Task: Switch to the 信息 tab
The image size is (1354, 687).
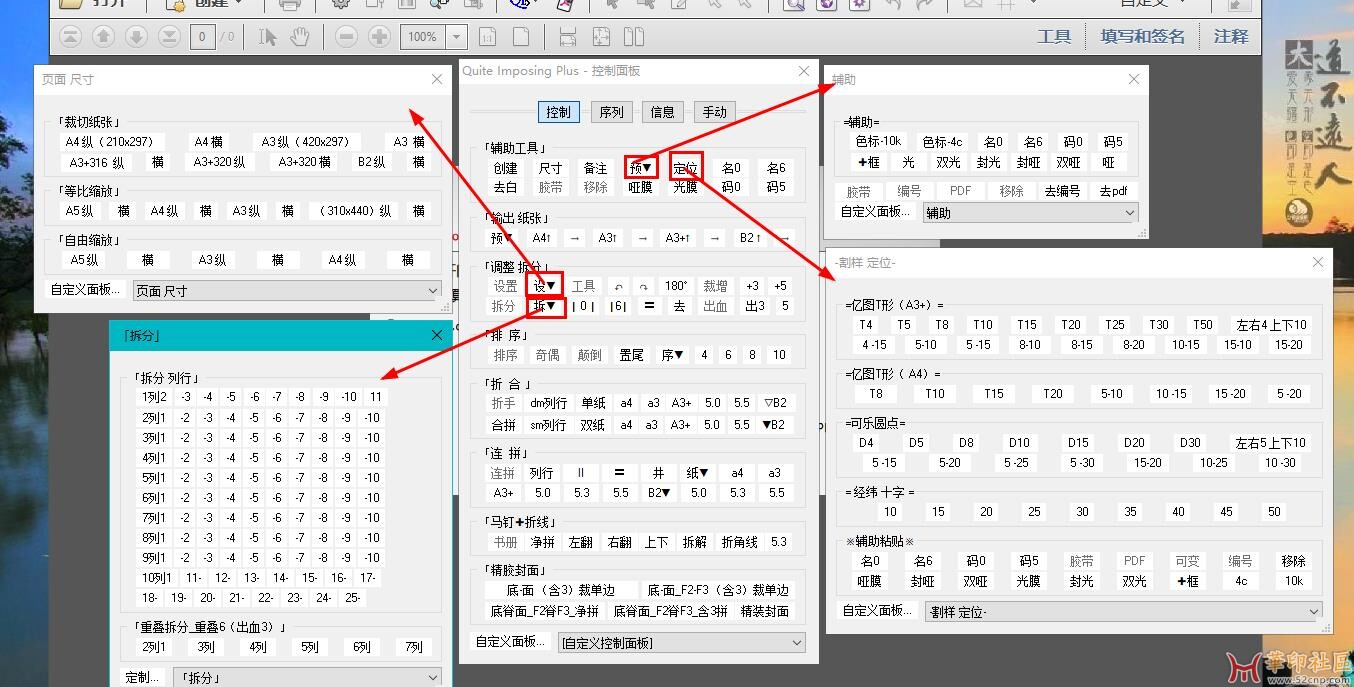Action: coord(662,112)
